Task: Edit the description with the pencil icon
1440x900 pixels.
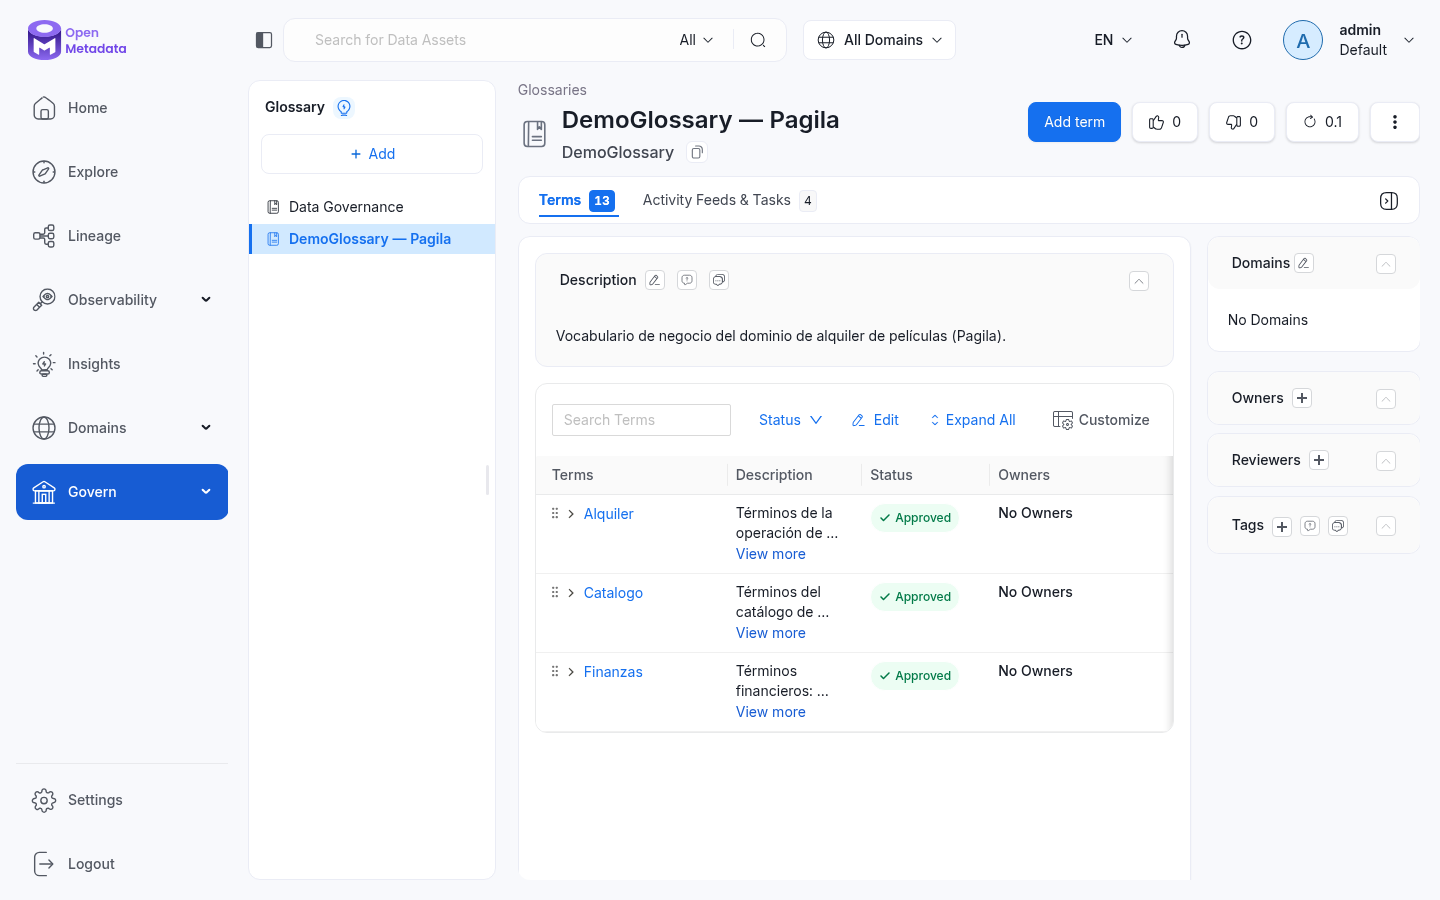Action: 655,280
